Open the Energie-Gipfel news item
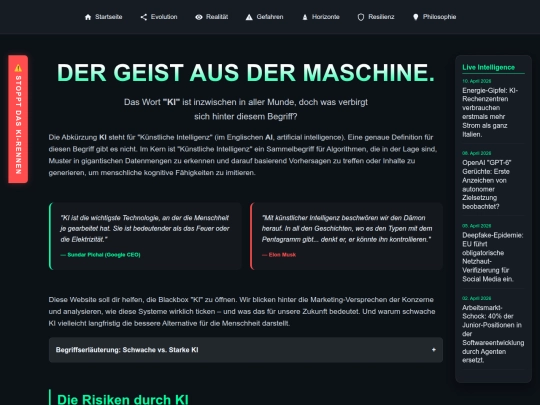 (x=490, y=112)
